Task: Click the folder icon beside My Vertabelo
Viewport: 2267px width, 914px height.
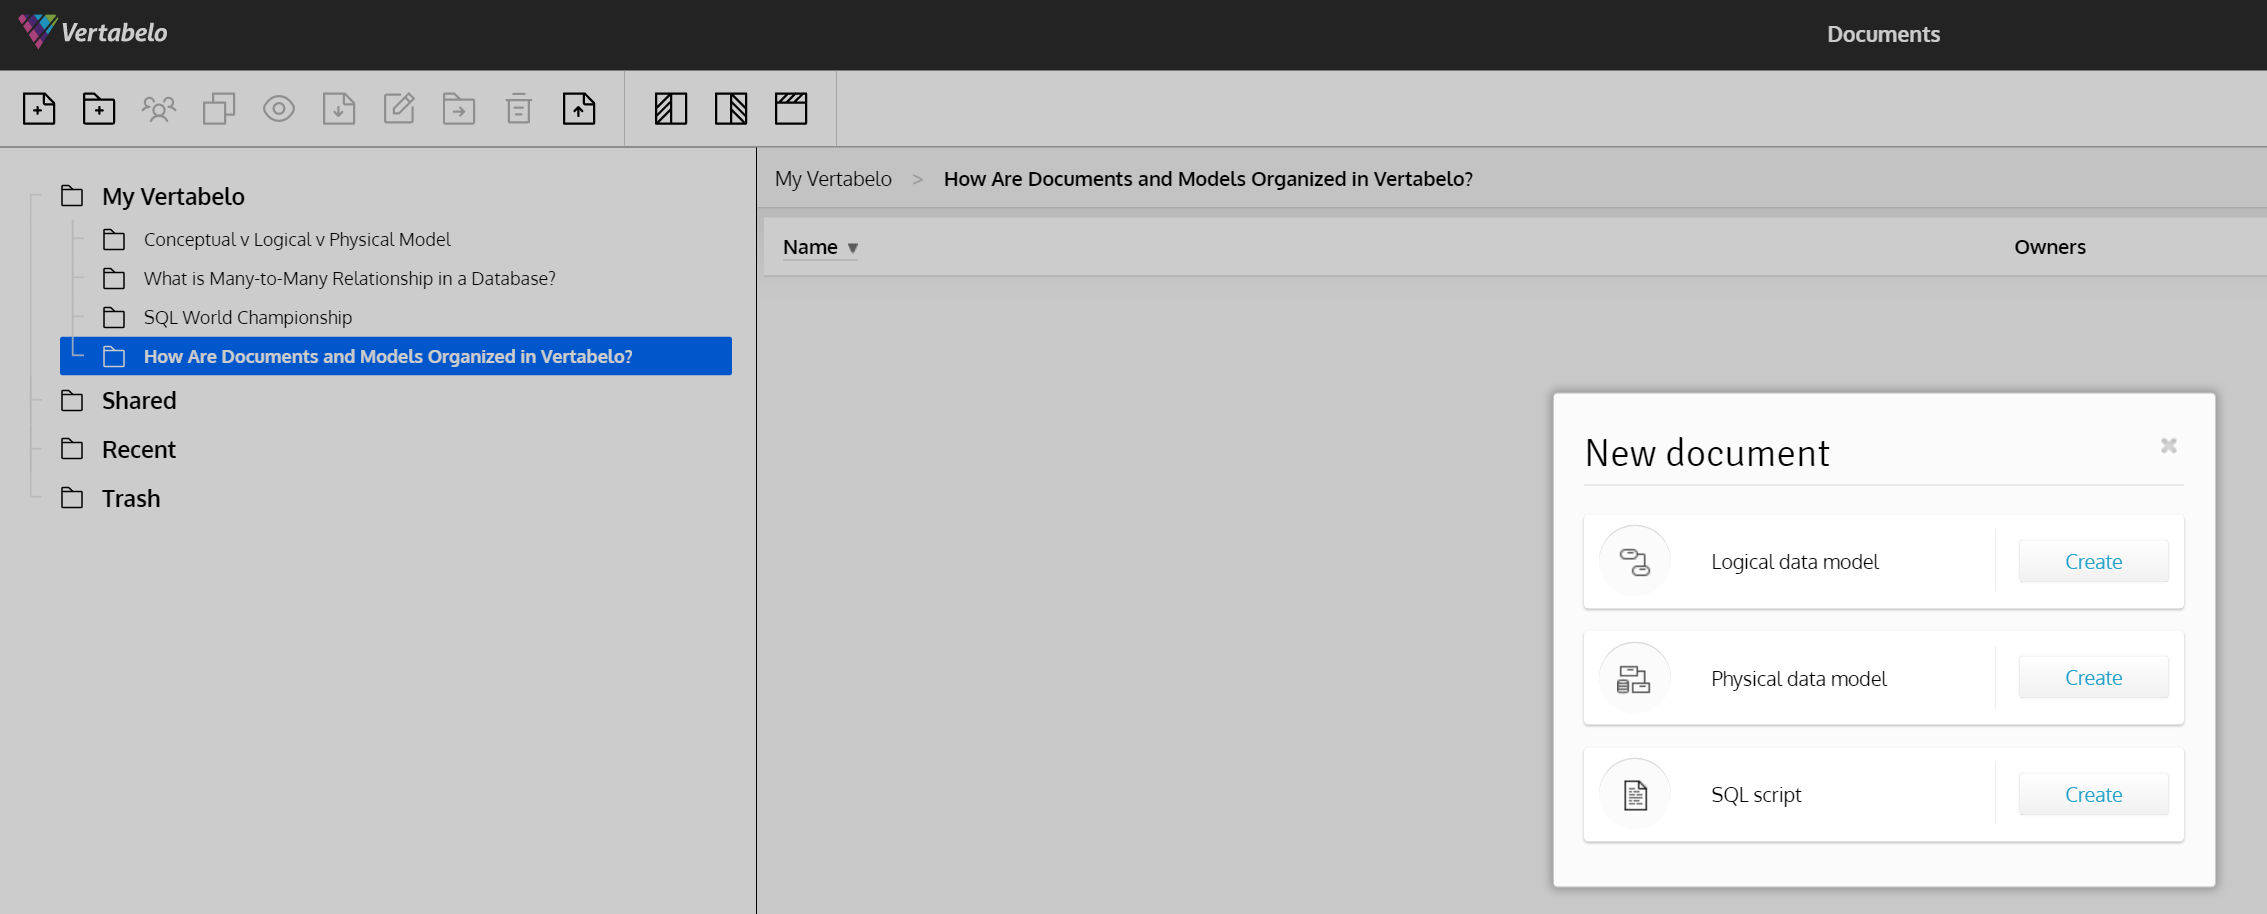Action: tap(72, 196)
